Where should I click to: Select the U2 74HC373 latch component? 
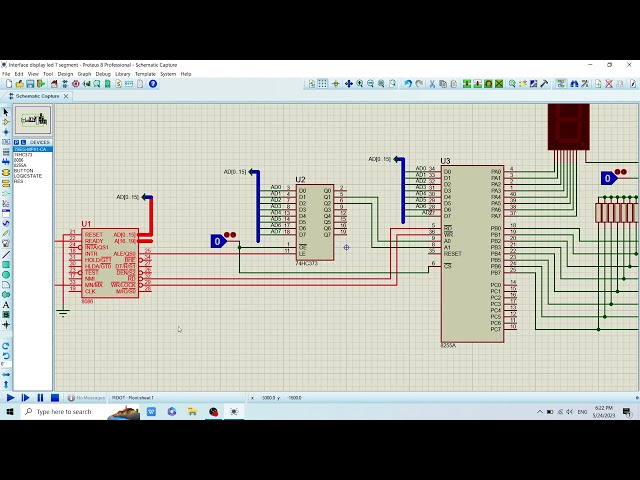(315, 222)
